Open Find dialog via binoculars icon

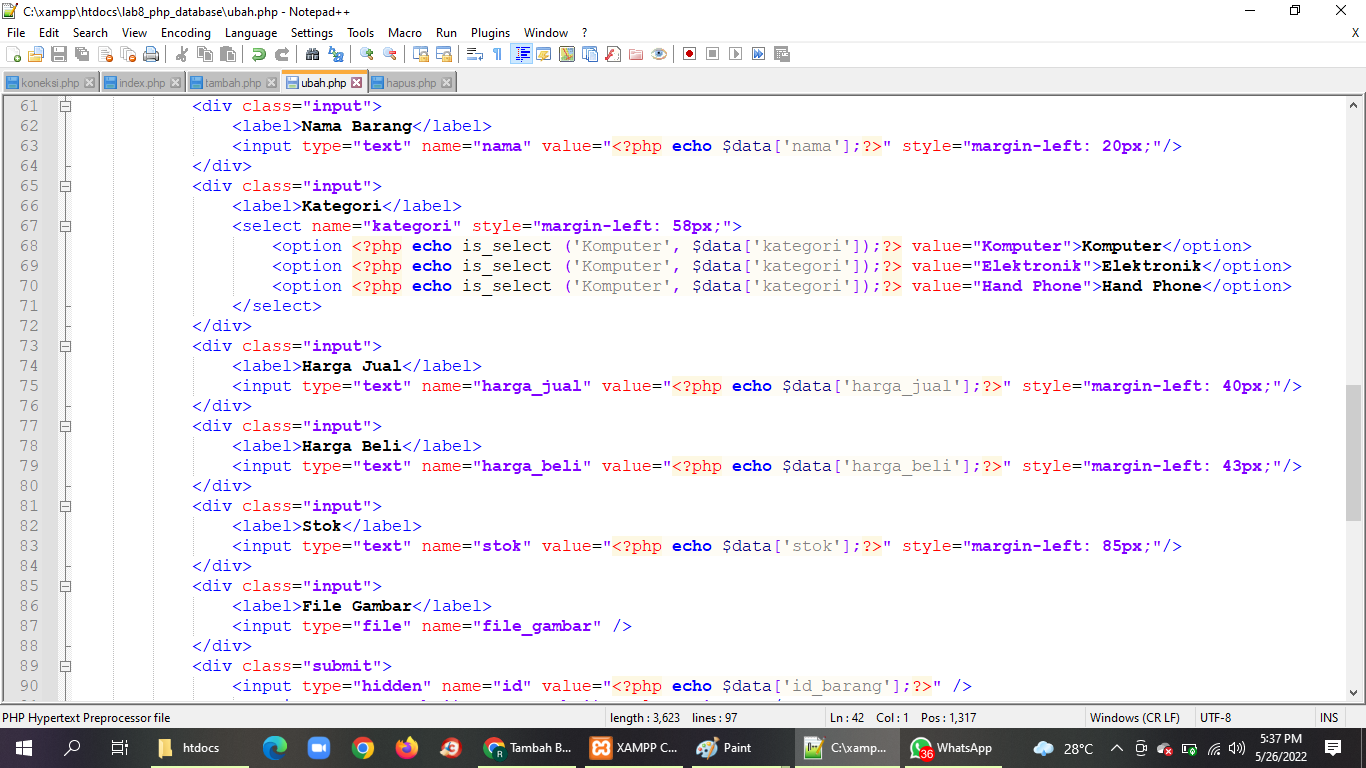point(311,55)
